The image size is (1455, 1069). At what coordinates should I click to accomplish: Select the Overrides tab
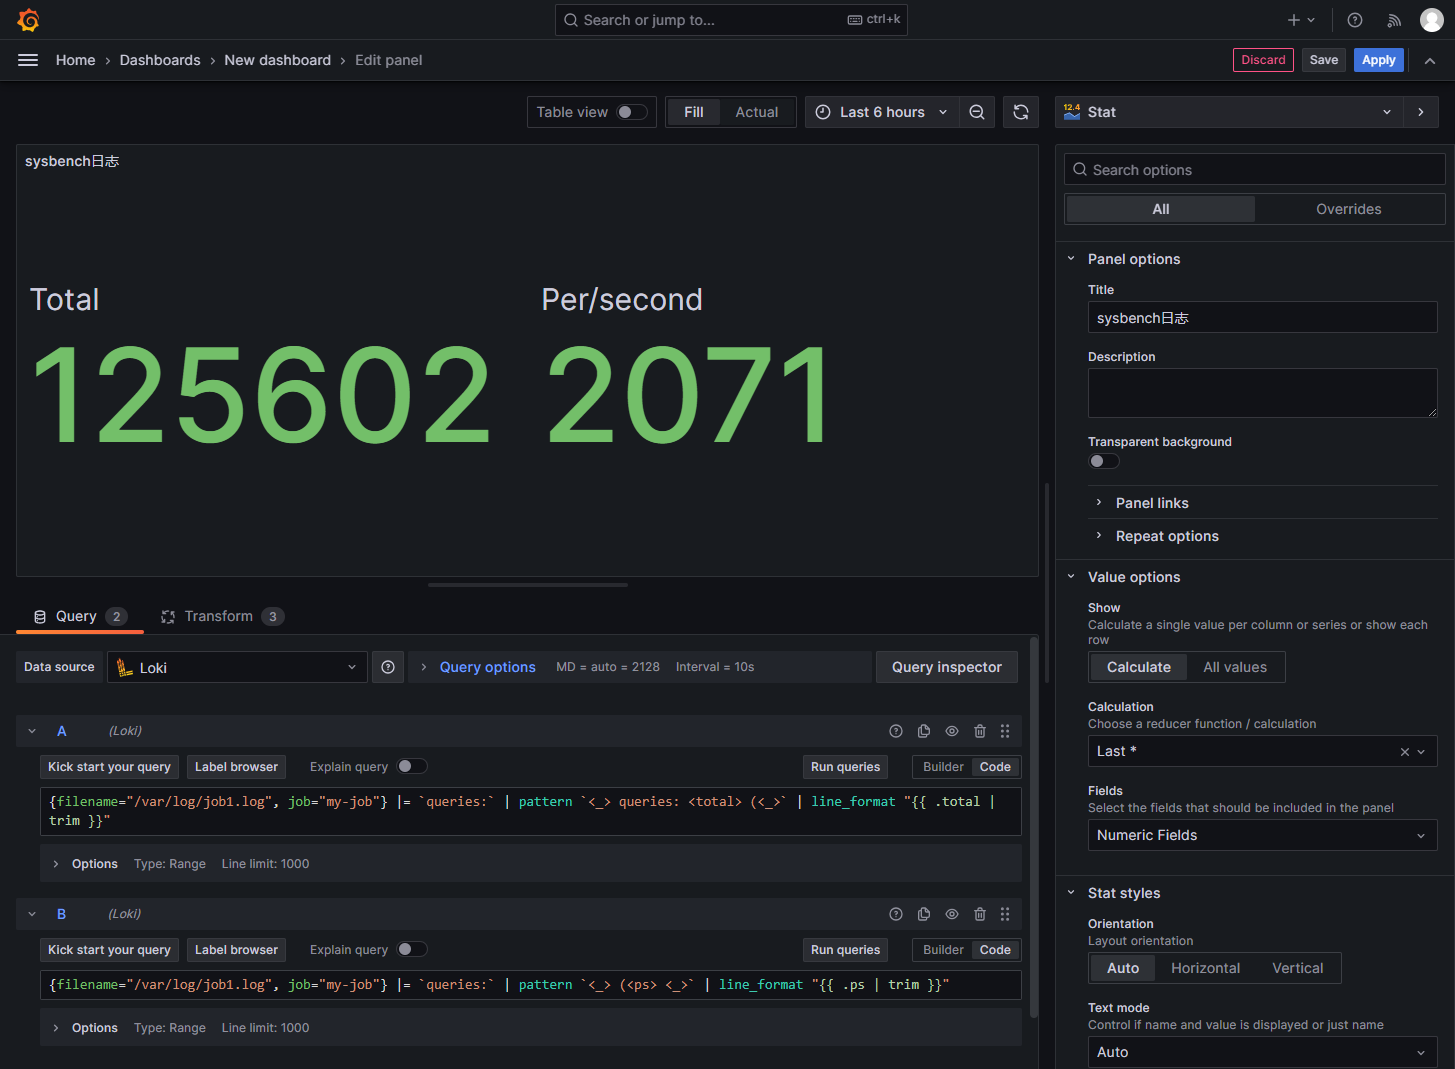pos(1348,209)
